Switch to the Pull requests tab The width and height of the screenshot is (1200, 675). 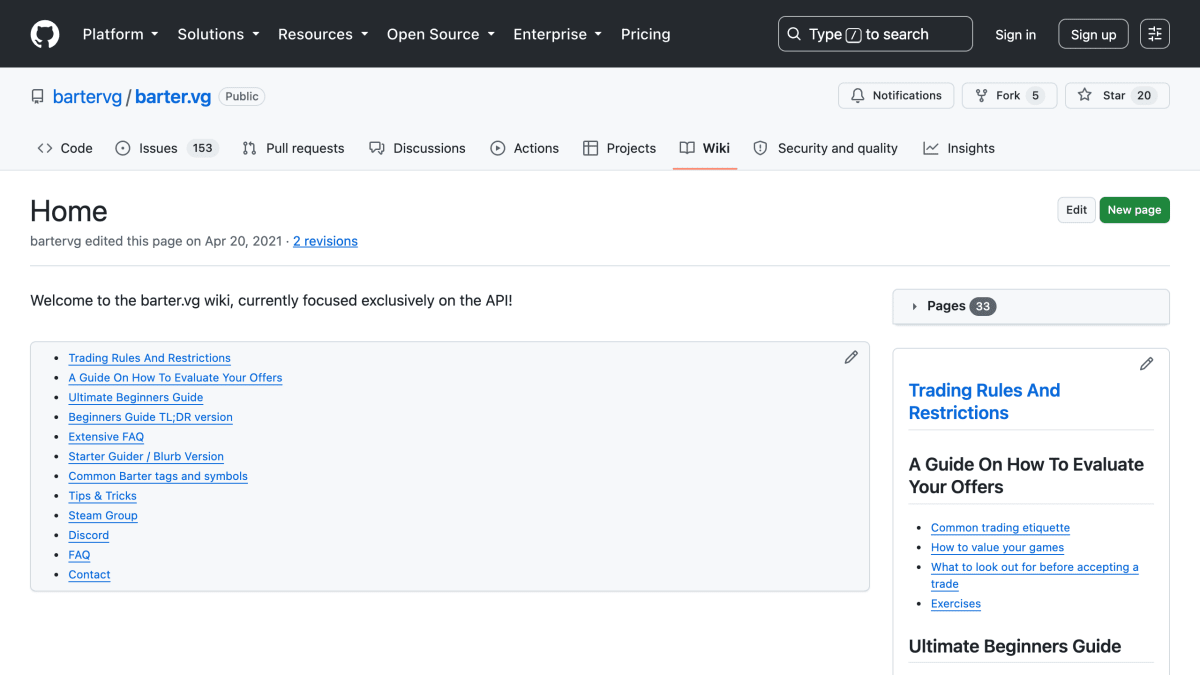coord(293,148)
